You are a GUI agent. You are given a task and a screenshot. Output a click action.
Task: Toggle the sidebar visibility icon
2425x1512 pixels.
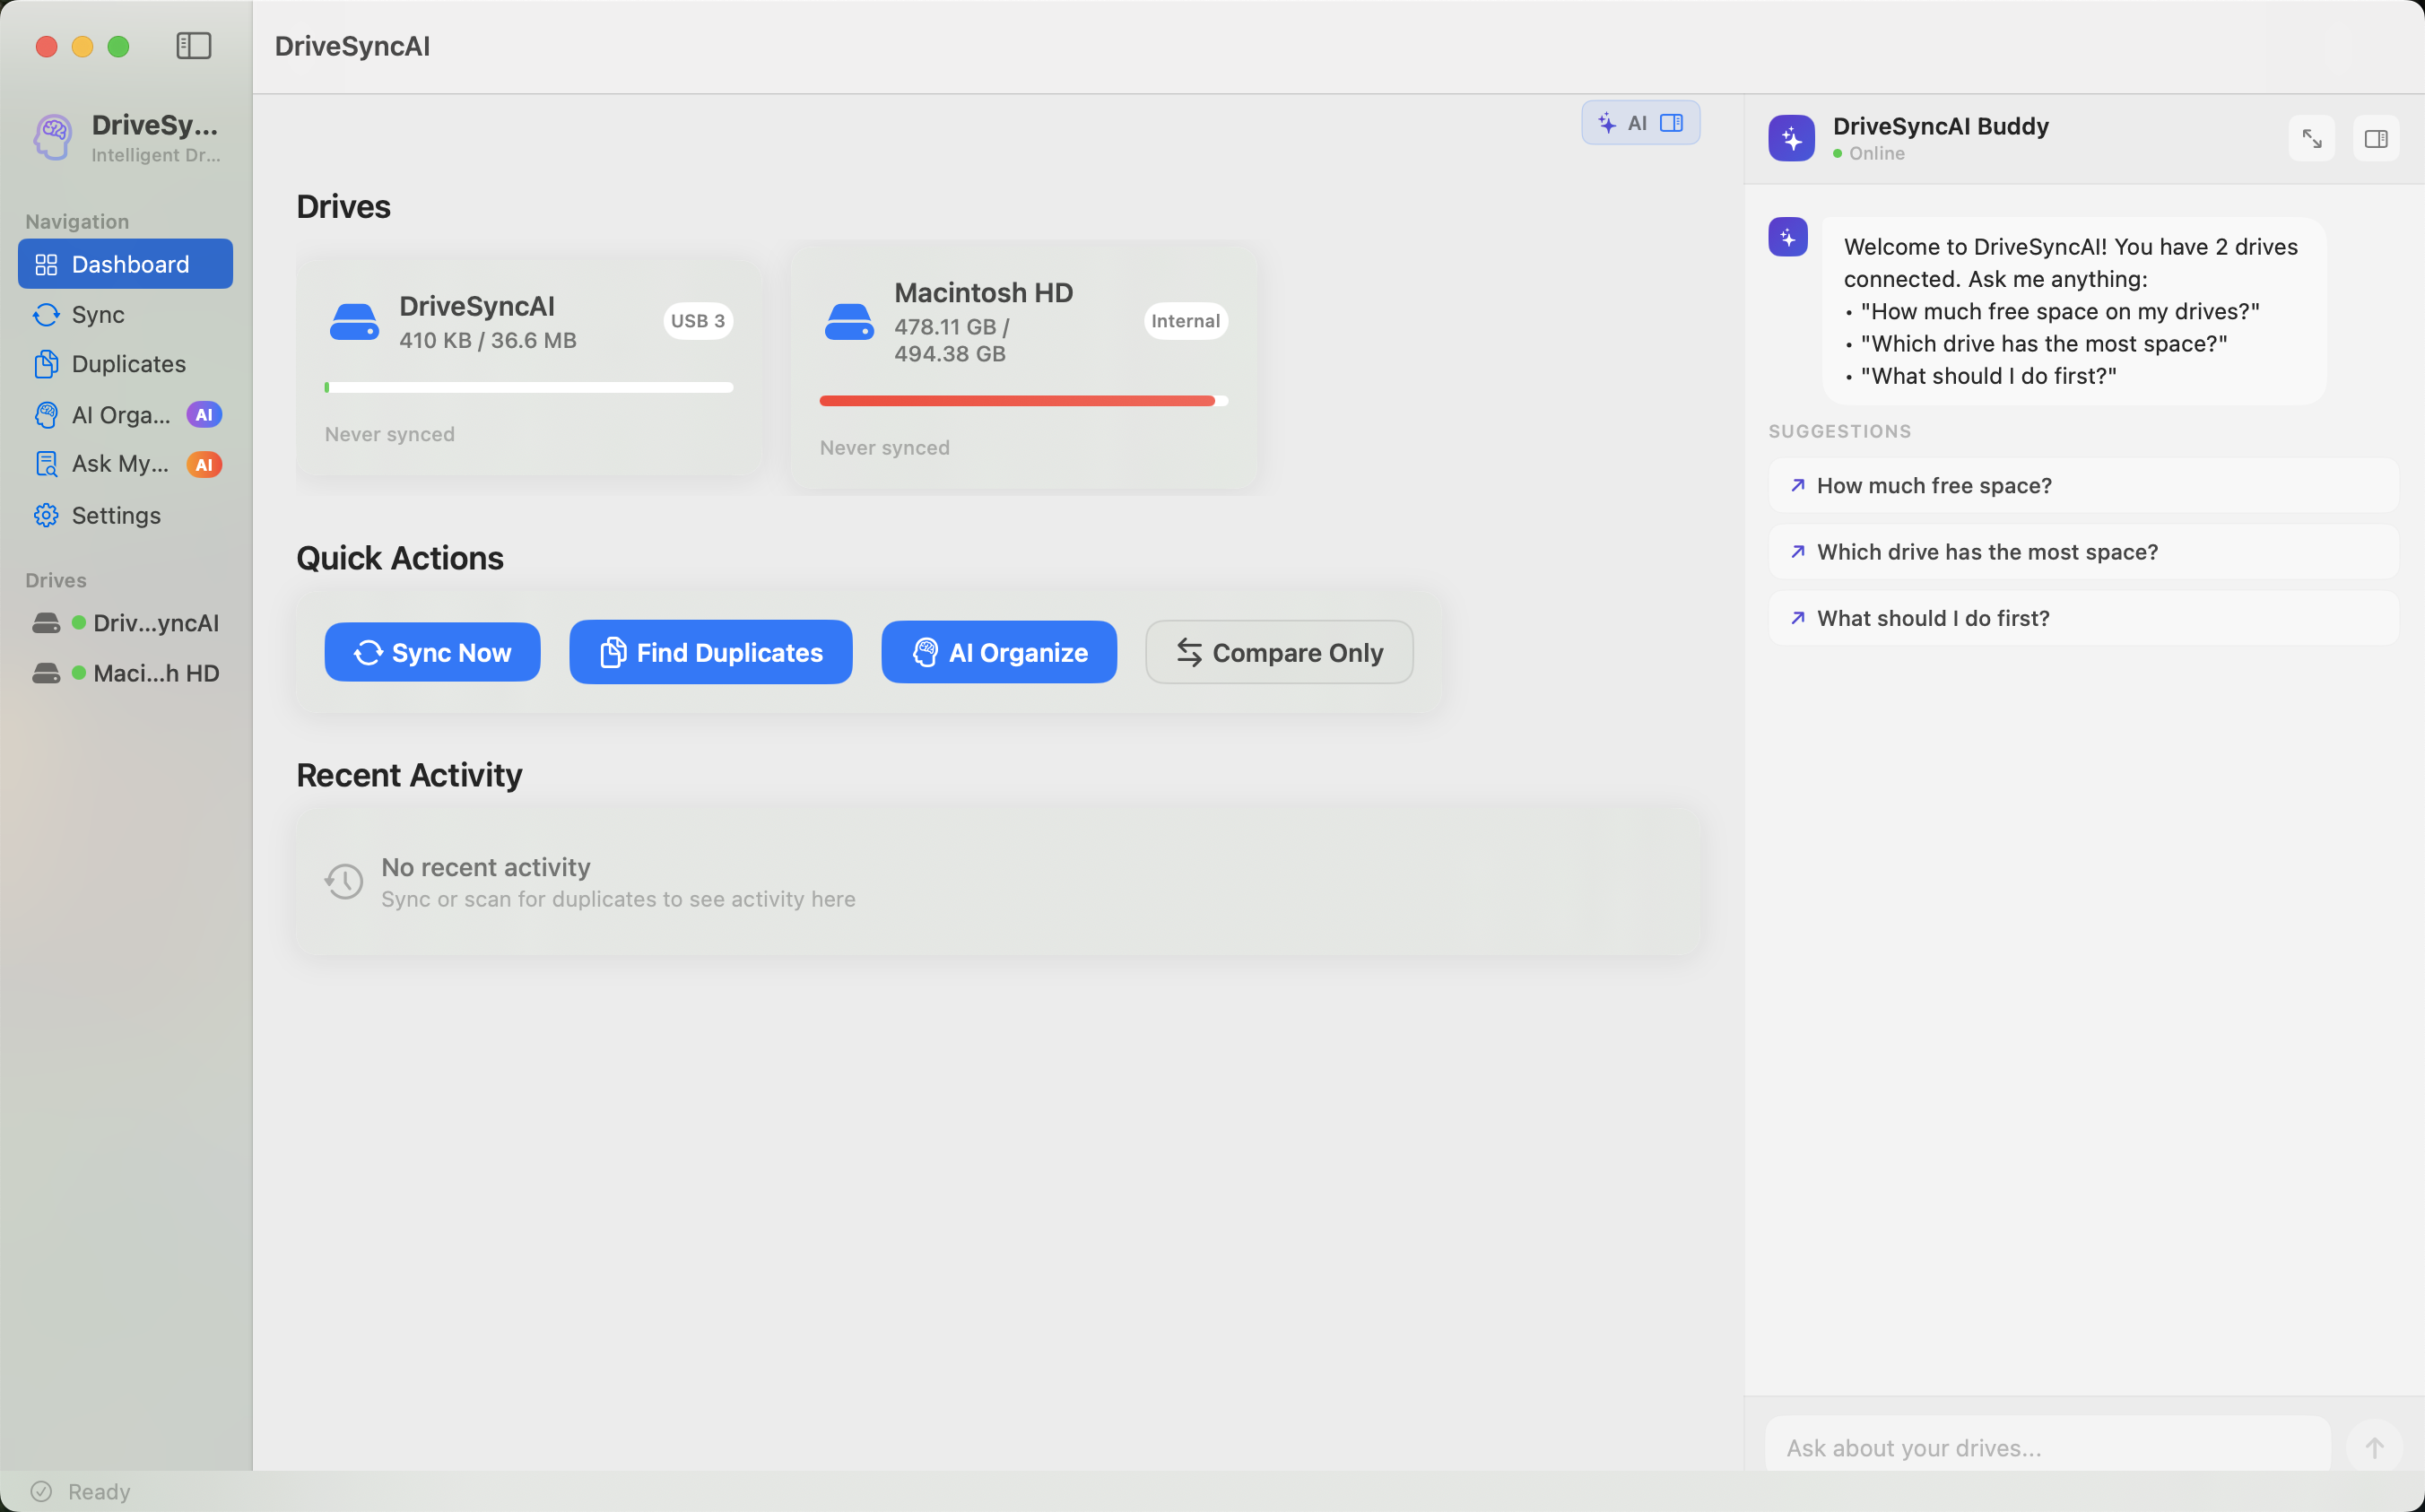194,46
